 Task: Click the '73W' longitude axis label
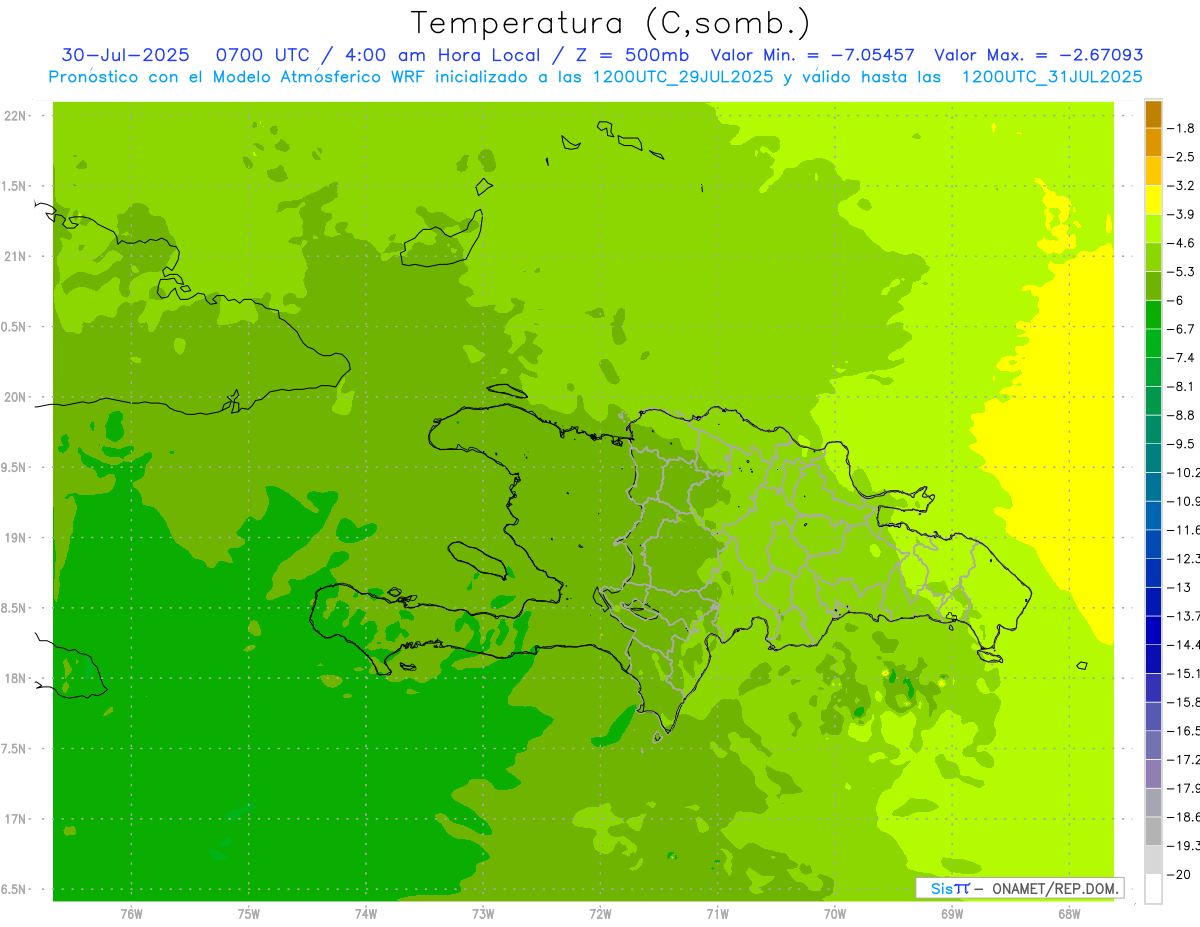pos(482,913)
